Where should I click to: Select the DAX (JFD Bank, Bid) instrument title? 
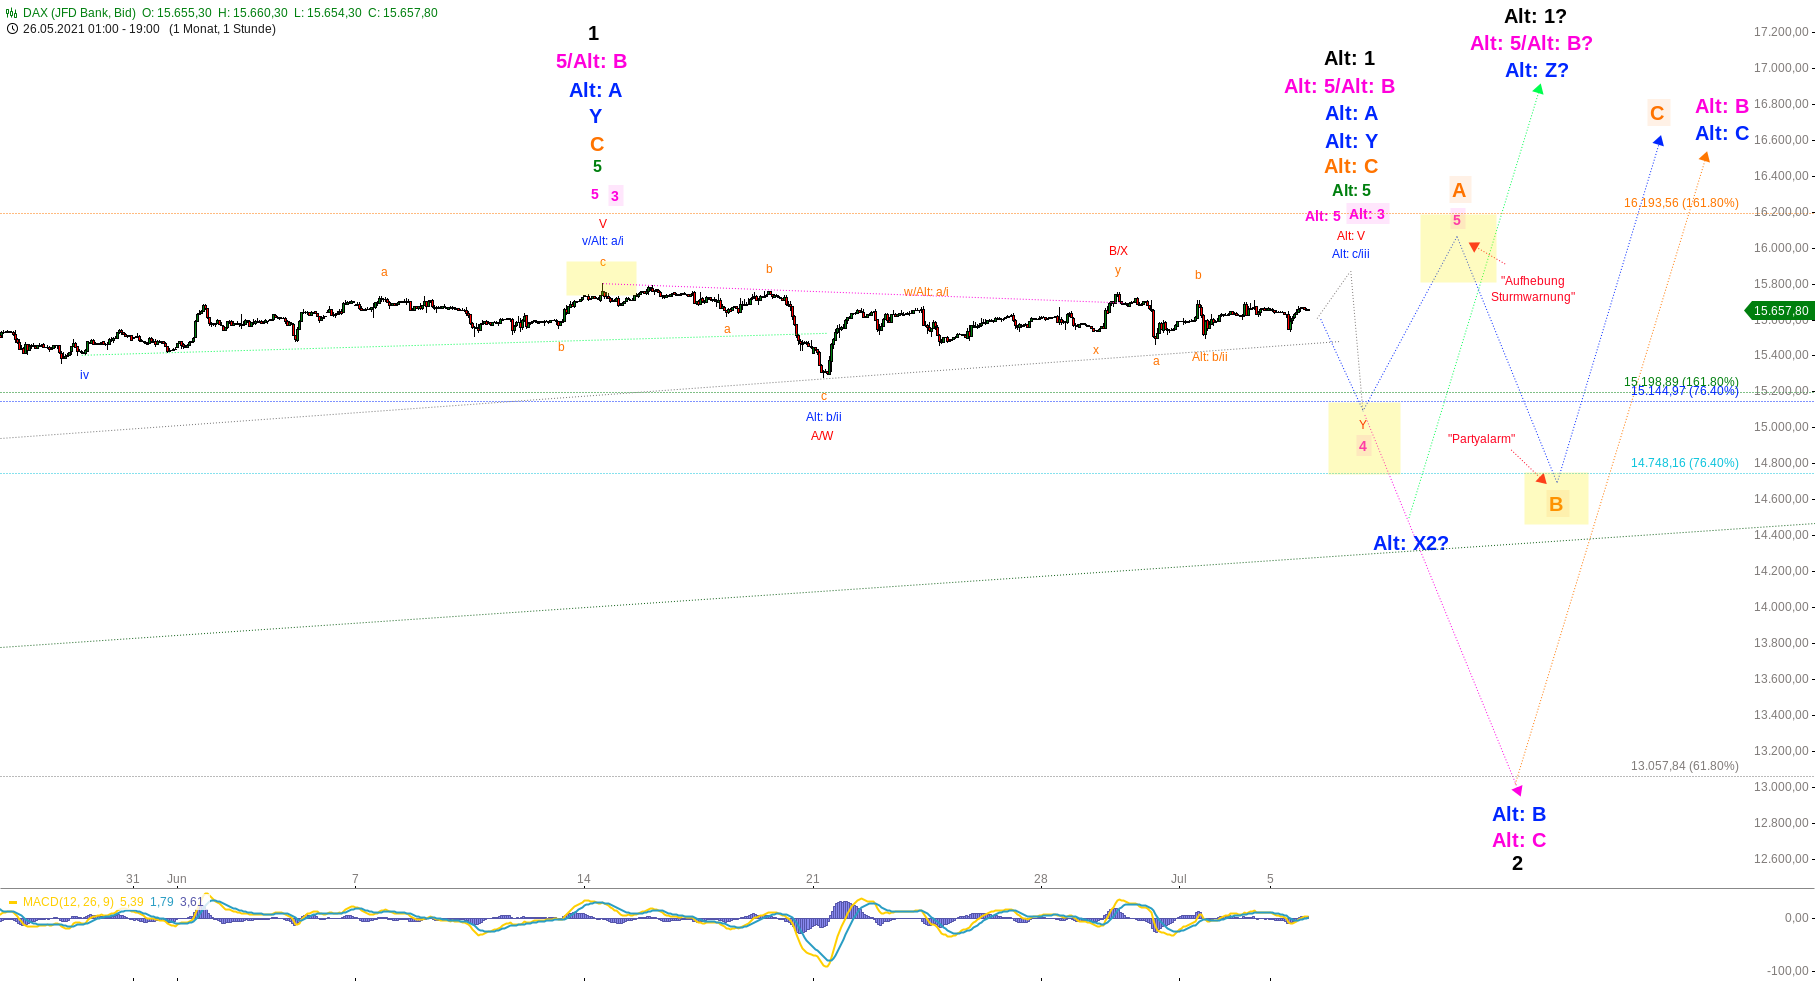pyautogui.click(x=79, y=13)
